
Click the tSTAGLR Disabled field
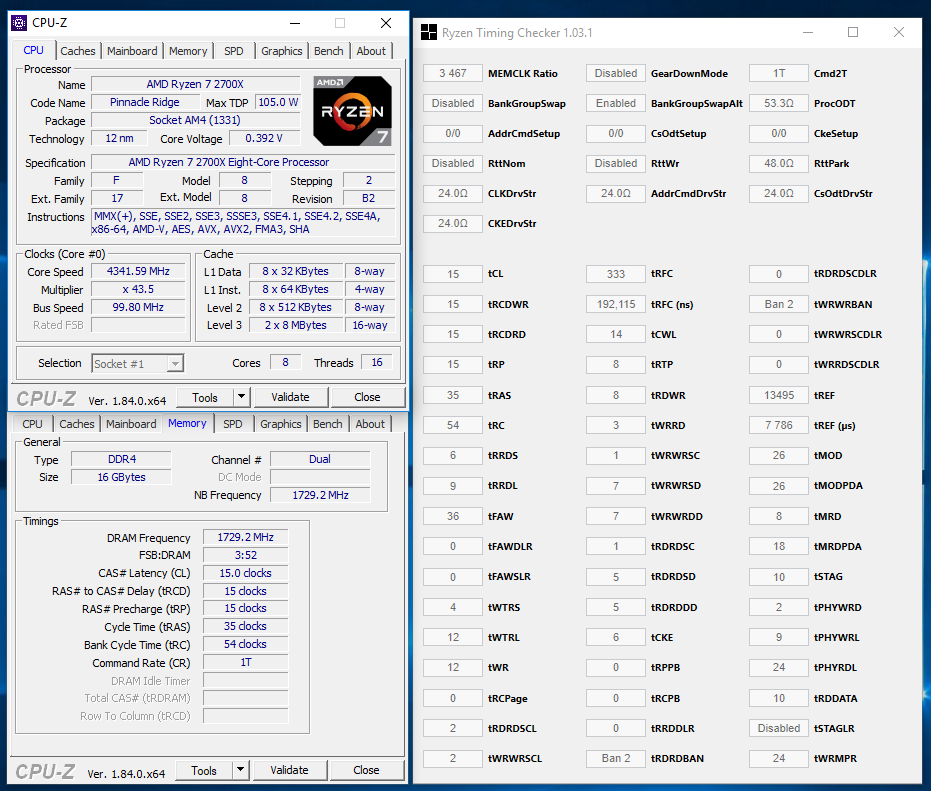(778, 729)
